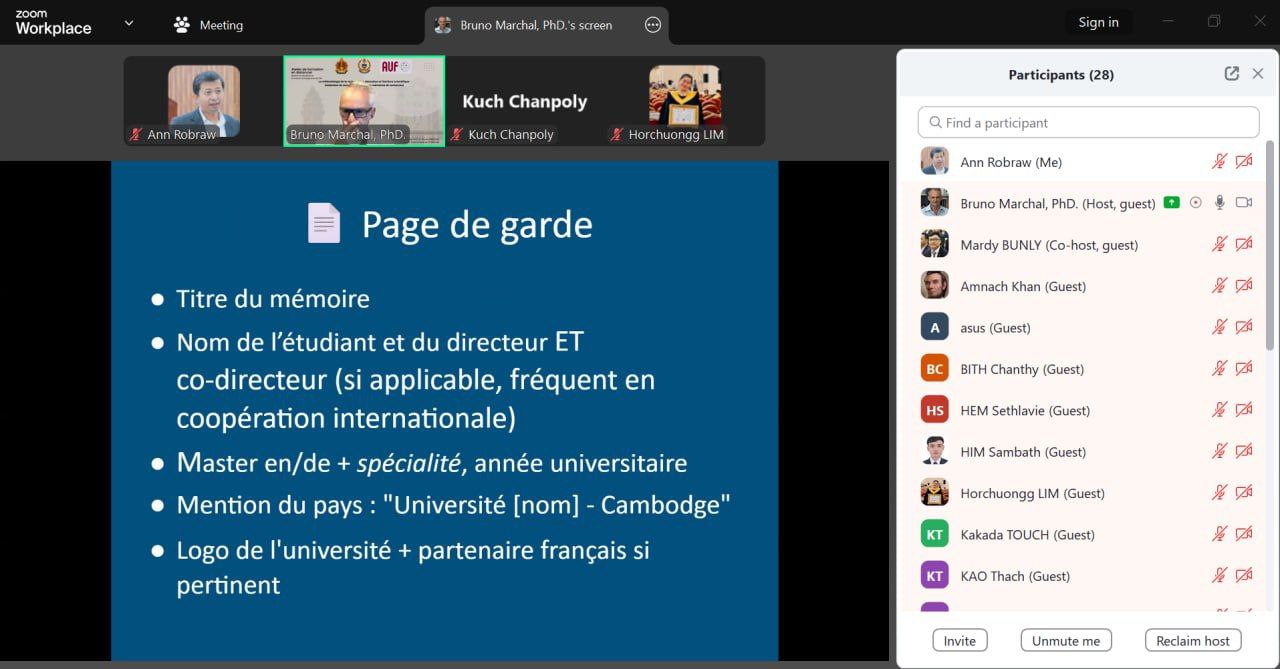This screenshot has width=1280, height=669.
Task: Click the Invite button
Action: [x=959, y=641]
